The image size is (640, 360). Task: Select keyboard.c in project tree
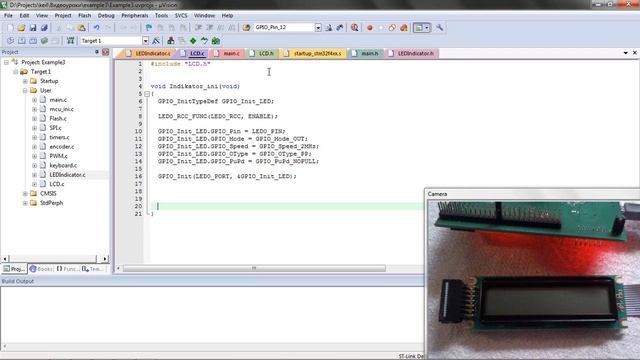(63, 165)
